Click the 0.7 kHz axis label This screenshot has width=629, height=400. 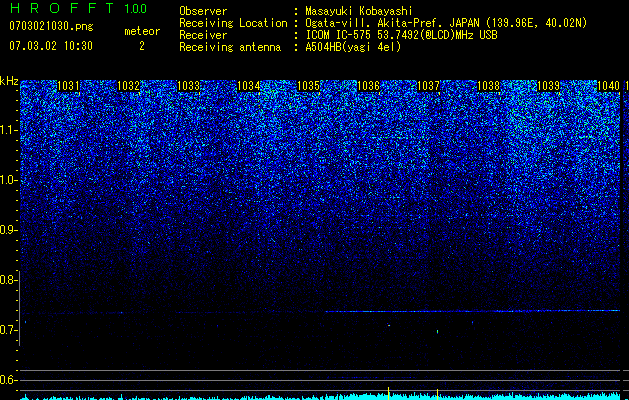tap(8, 330)
